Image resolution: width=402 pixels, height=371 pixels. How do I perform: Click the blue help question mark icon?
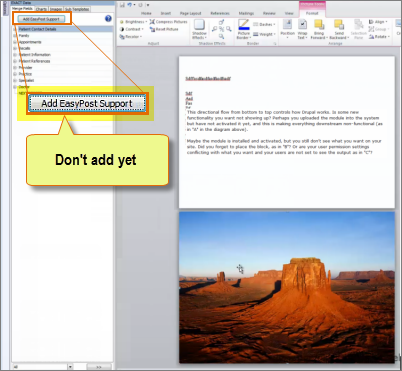click(x=108, y=19)
